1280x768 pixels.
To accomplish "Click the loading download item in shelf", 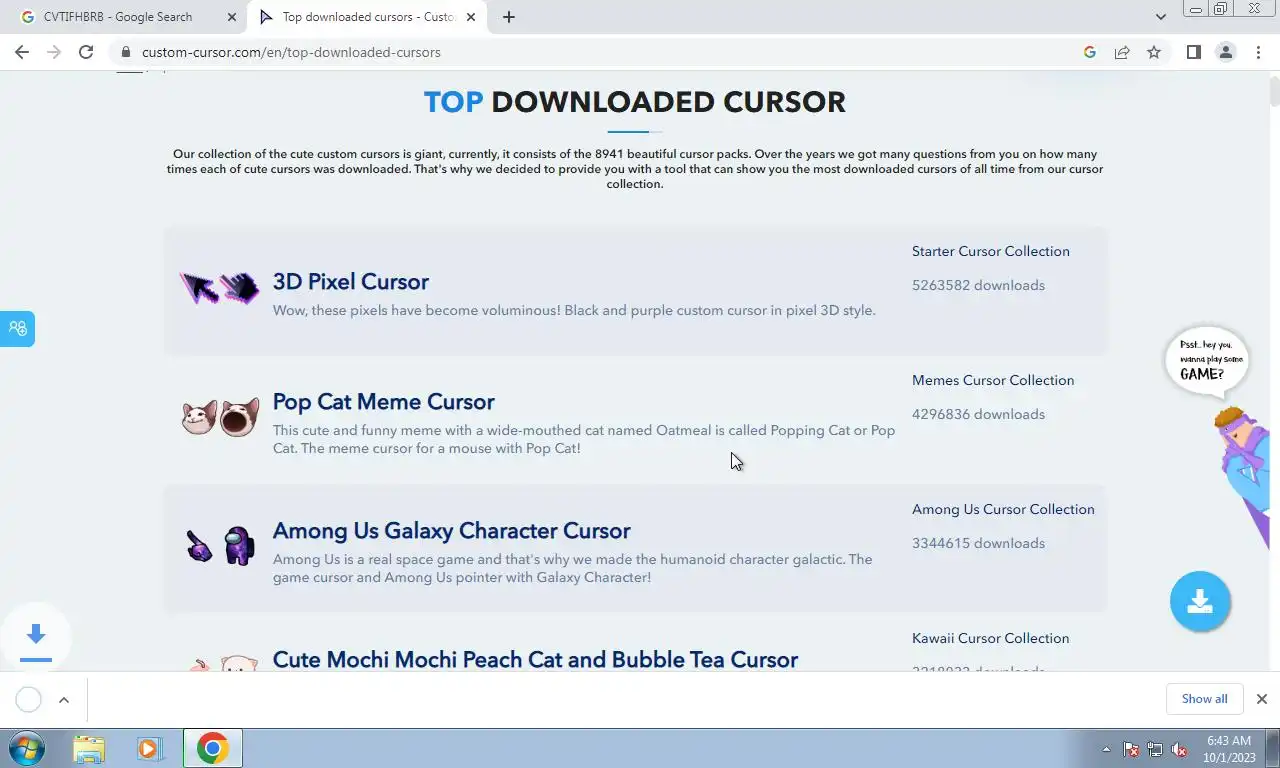I will click(29, 699).
